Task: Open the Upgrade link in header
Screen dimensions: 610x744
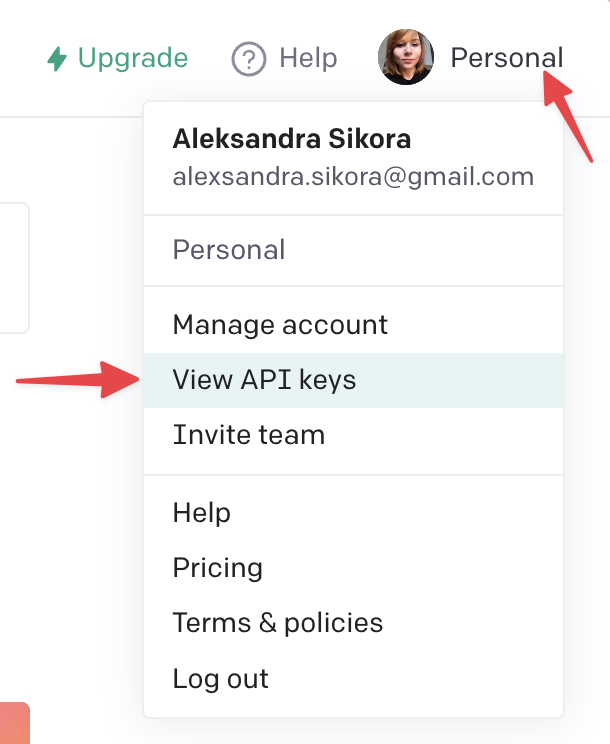Action: (132, 58)
